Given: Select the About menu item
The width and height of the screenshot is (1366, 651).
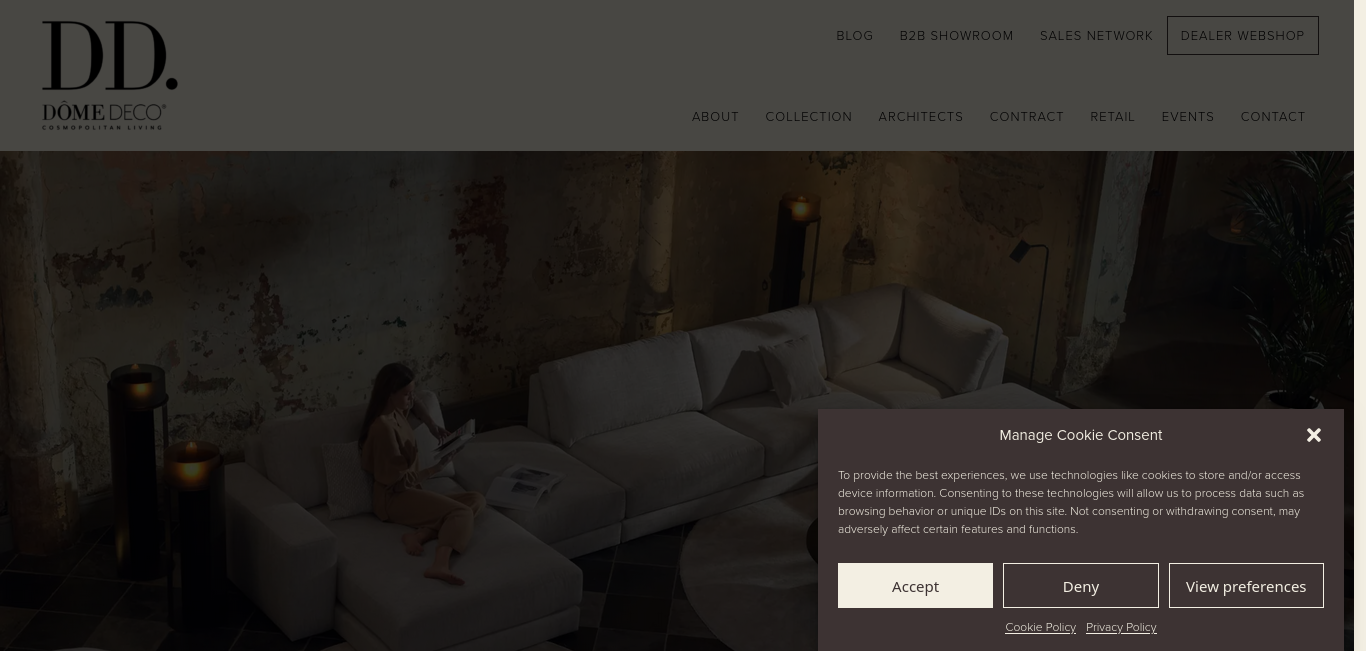Looking at the screenshot, I should tap(715, 117).
